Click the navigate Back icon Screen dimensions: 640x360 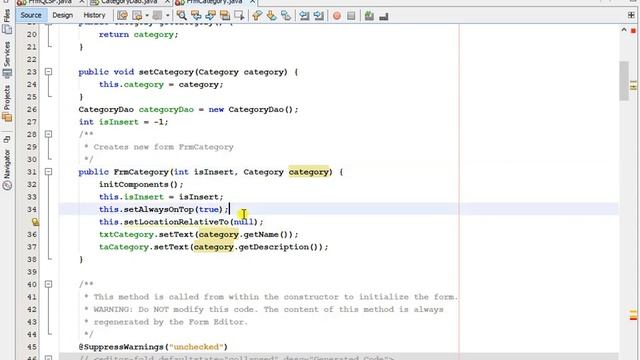[x=137, y=16]
